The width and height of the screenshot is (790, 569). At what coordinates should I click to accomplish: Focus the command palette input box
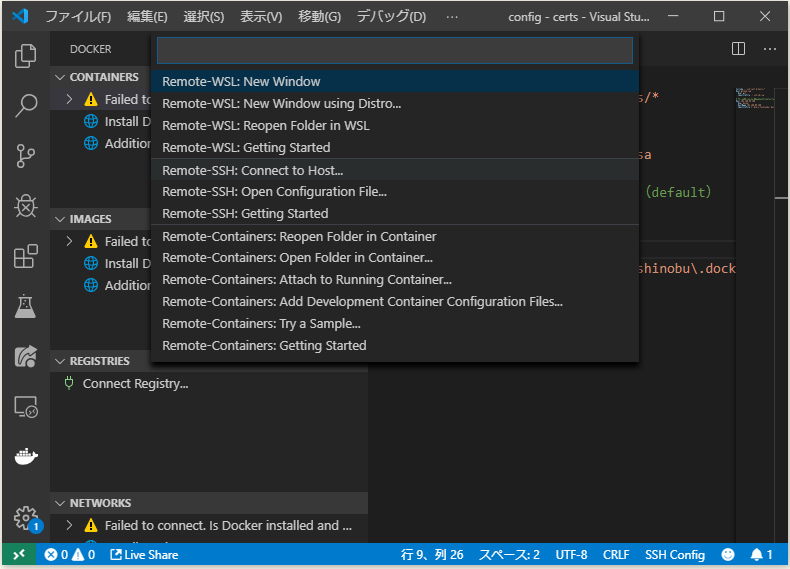click(x=395, y=50)
